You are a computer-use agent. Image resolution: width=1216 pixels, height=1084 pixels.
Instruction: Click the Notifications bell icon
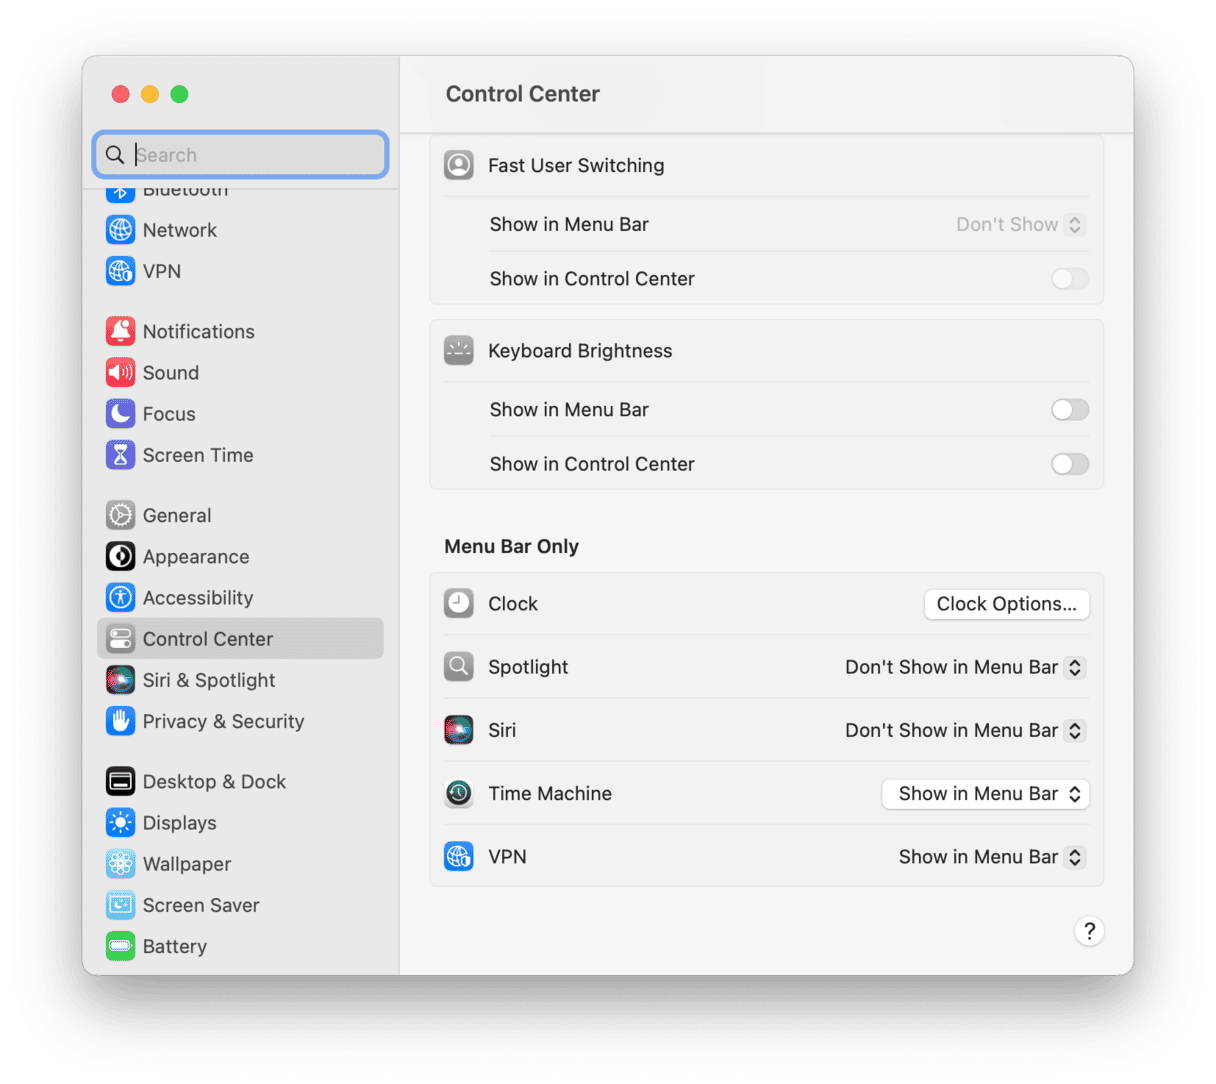[121, 331]
